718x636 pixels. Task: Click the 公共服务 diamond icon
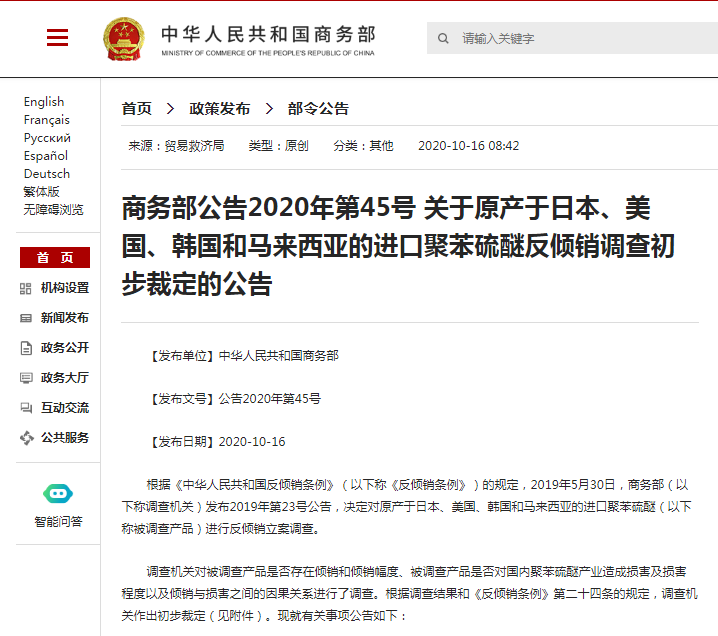(x=27, y=438)
